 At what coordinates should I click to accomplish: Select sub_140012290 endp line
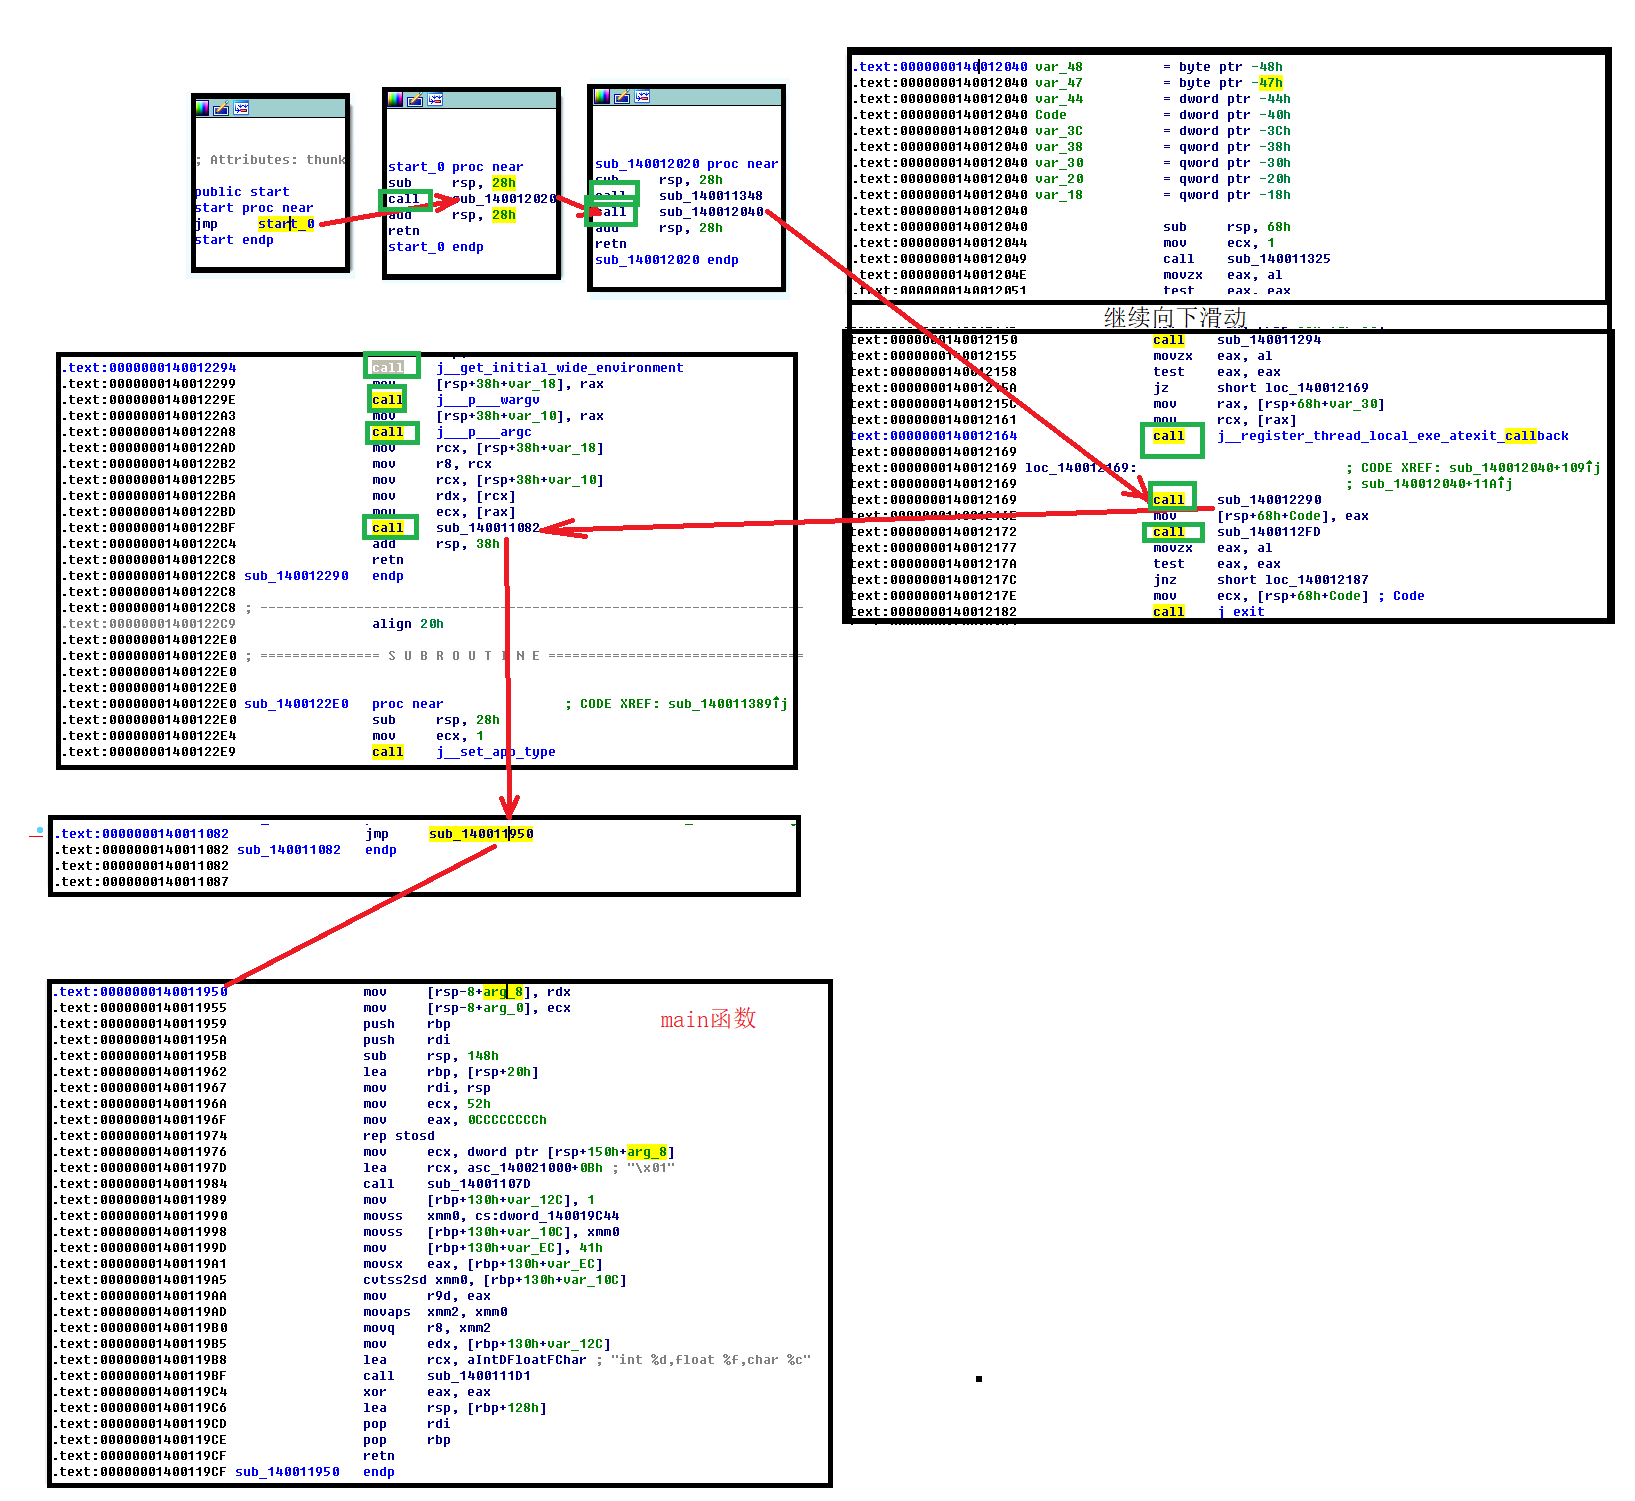324,576
